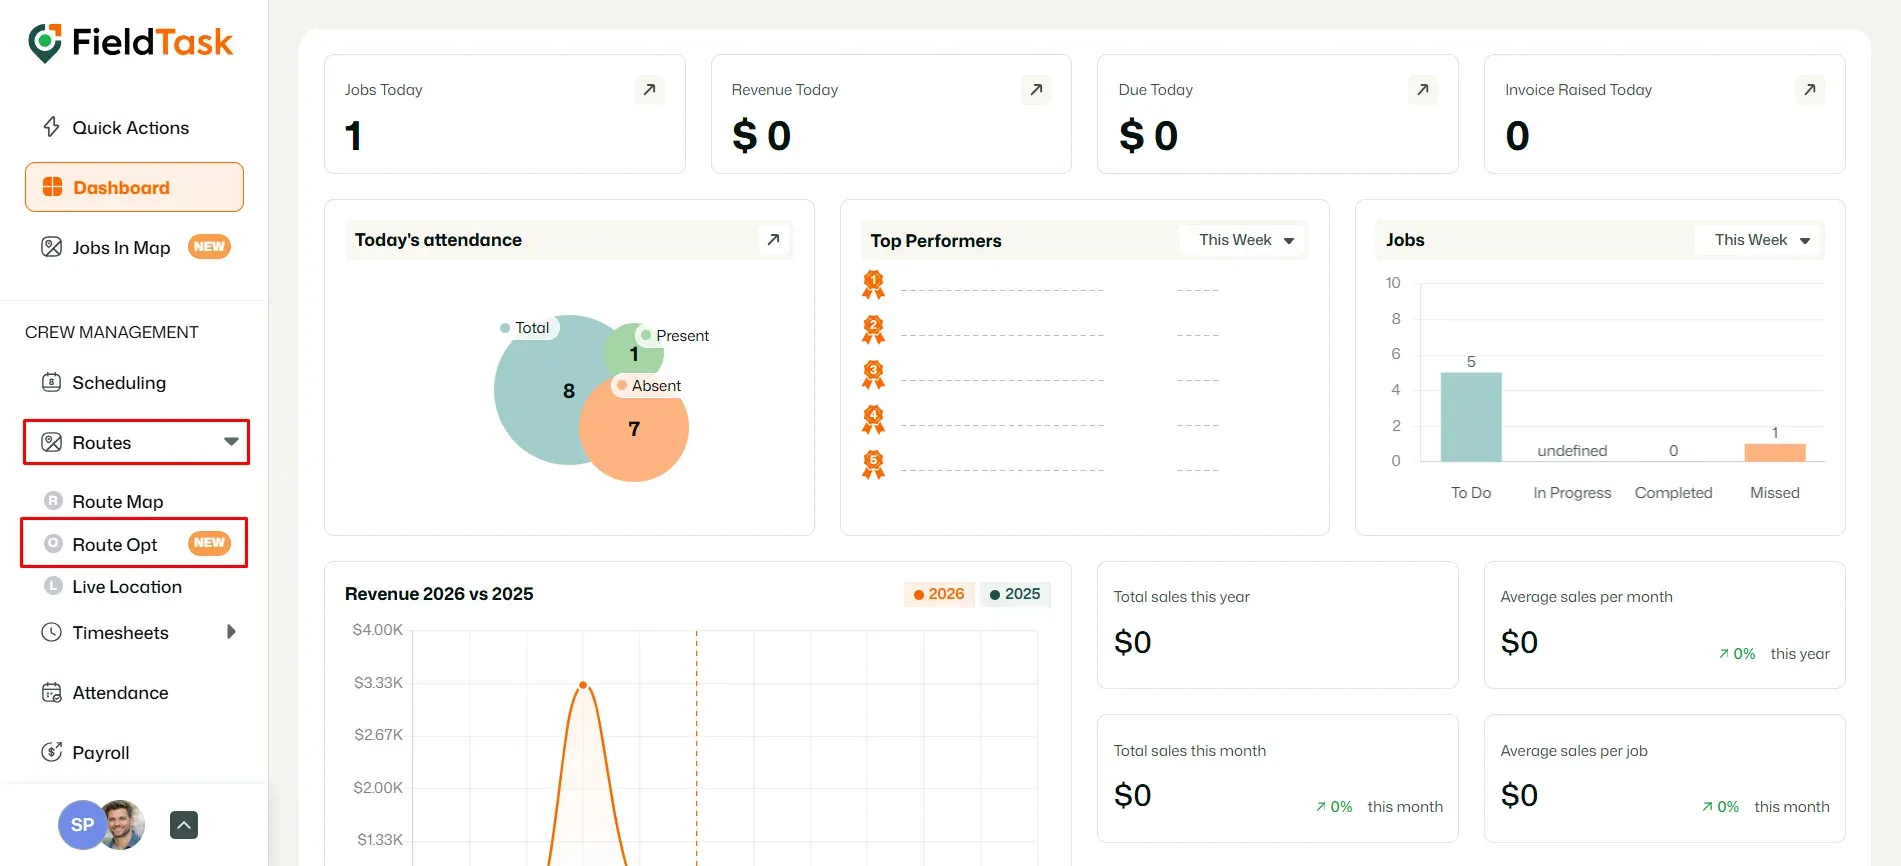Toggle Absent attendance legend item
Screen dimensions: 1901x866
click(x=649, y=386)
